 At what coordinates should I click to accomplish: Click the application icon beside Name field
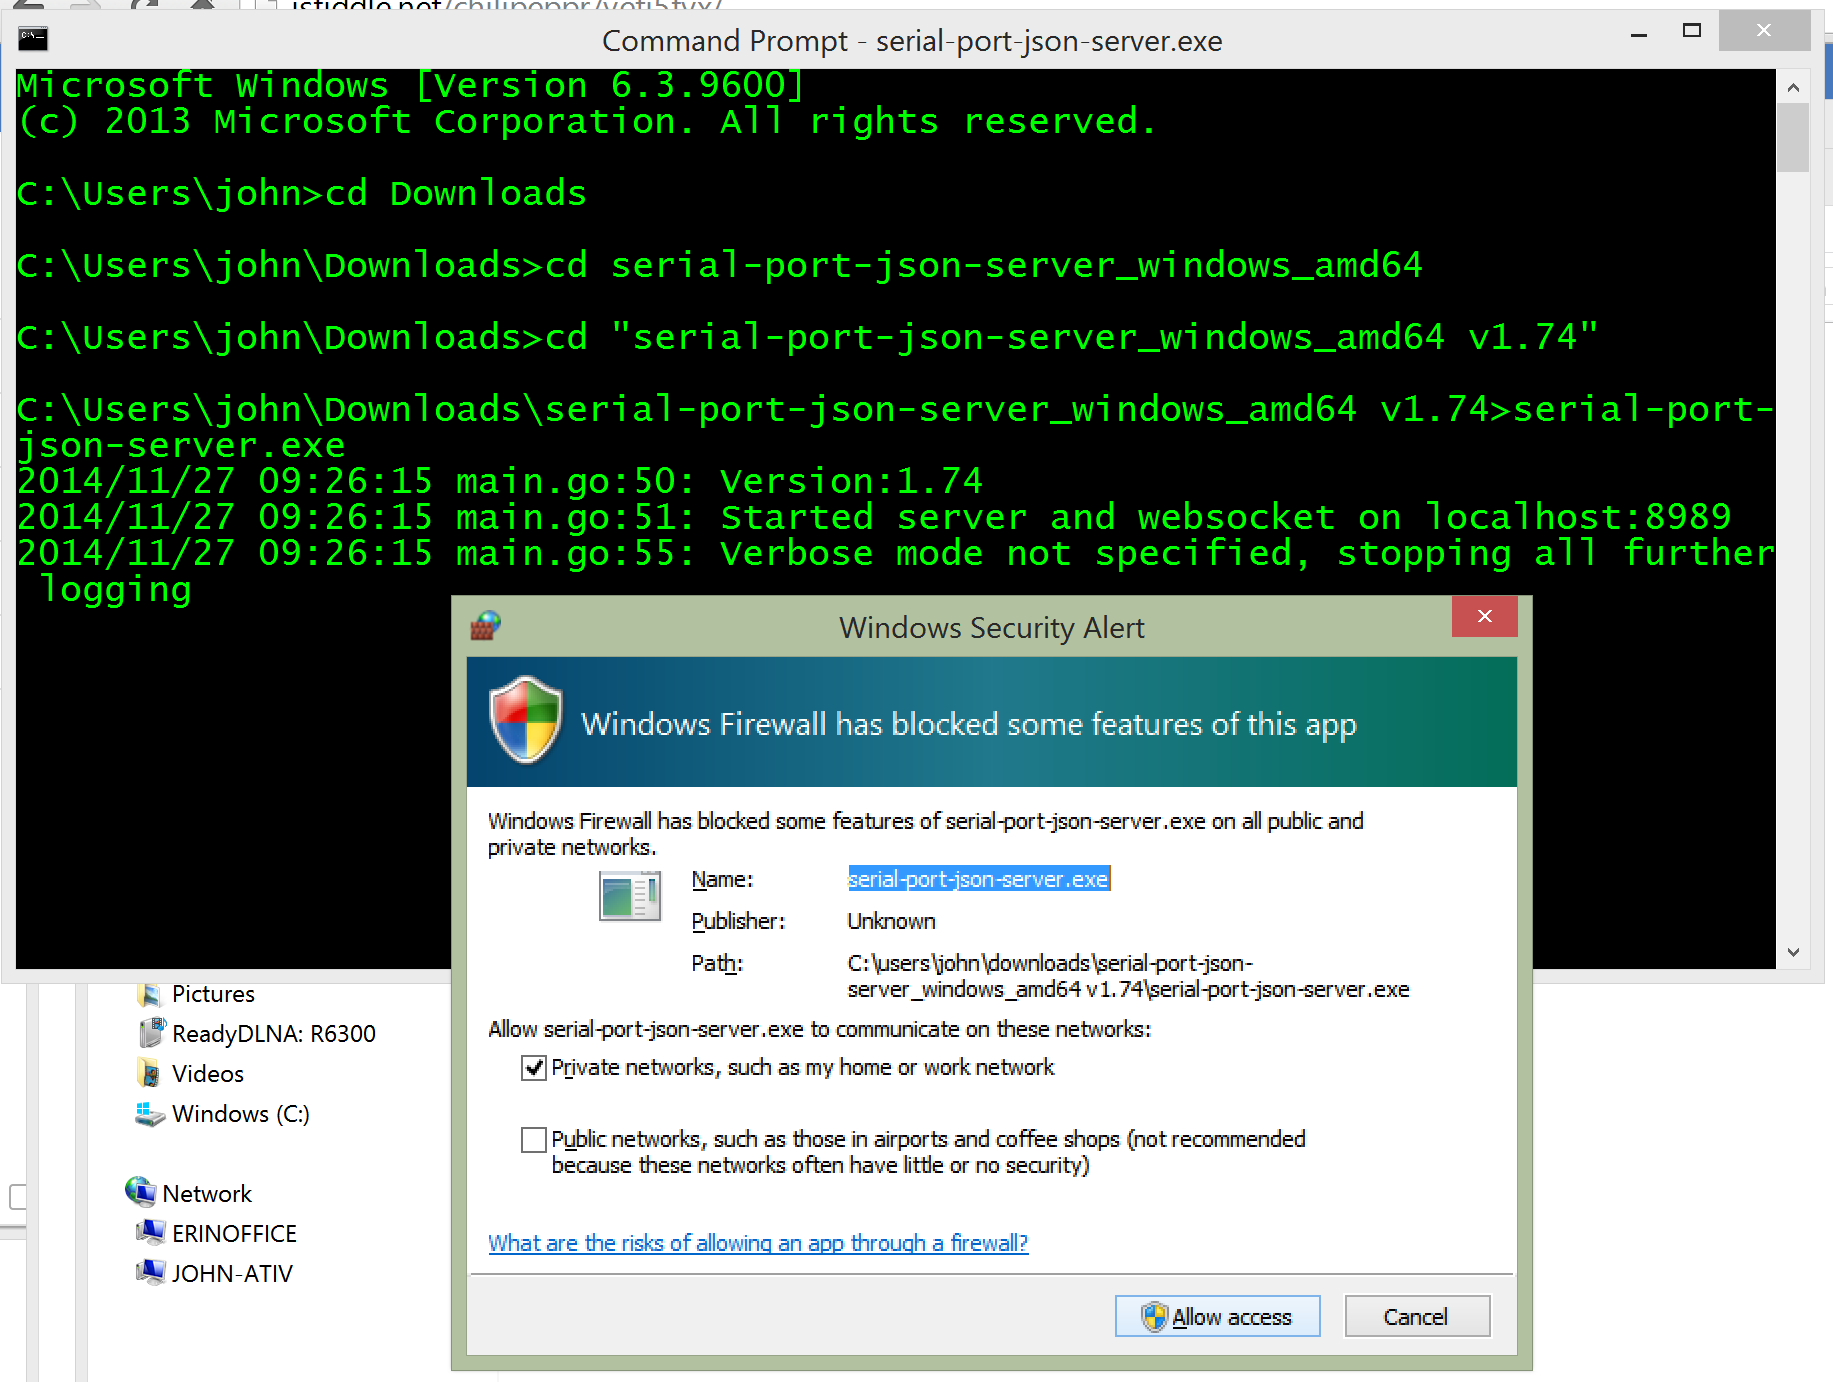click(629, 895)
